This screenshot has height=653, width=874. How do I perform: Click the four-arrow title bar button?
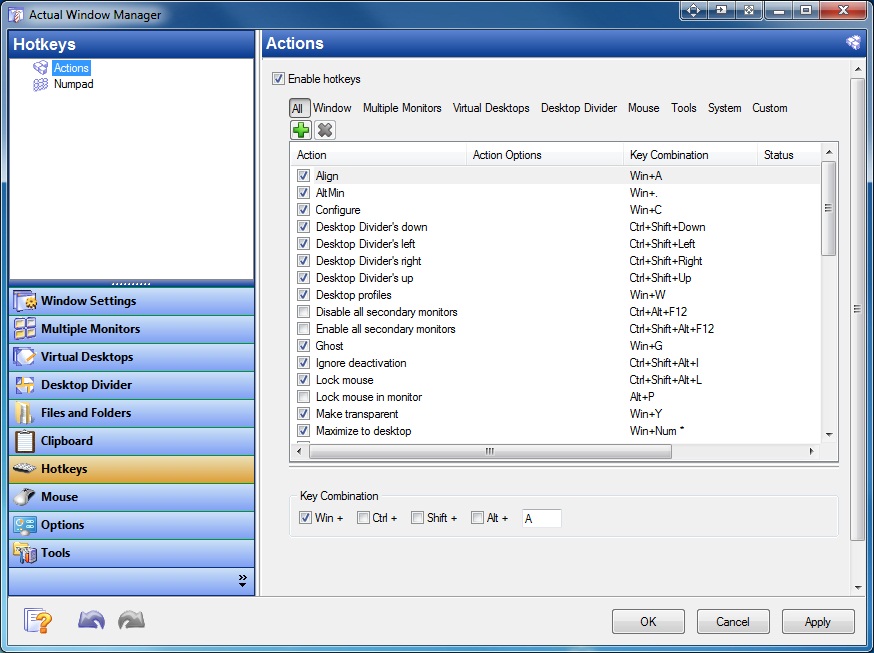click(693, 11)
